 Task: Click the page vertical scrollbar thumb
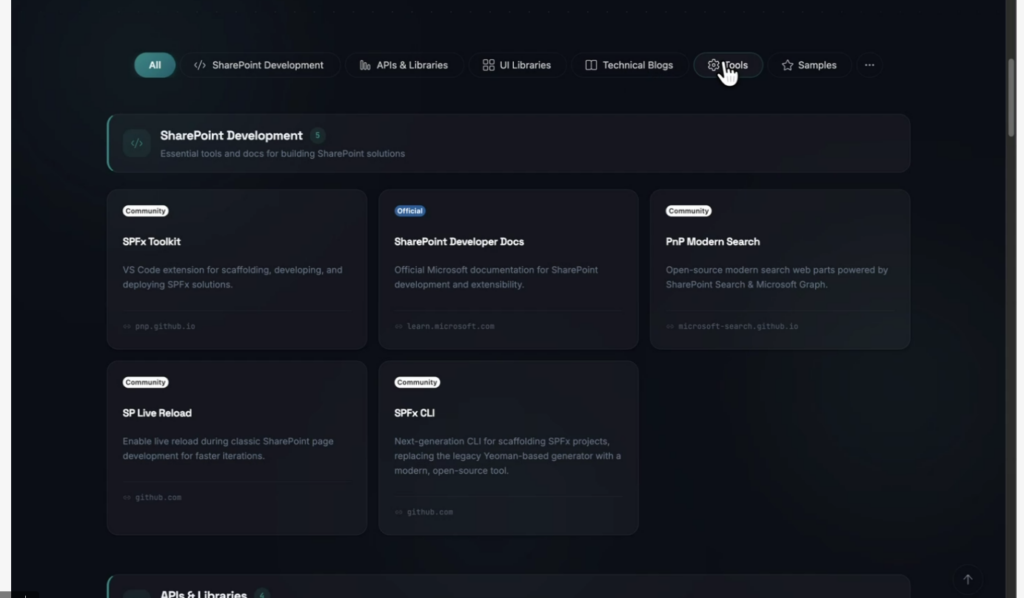[x=1011, y=98]
